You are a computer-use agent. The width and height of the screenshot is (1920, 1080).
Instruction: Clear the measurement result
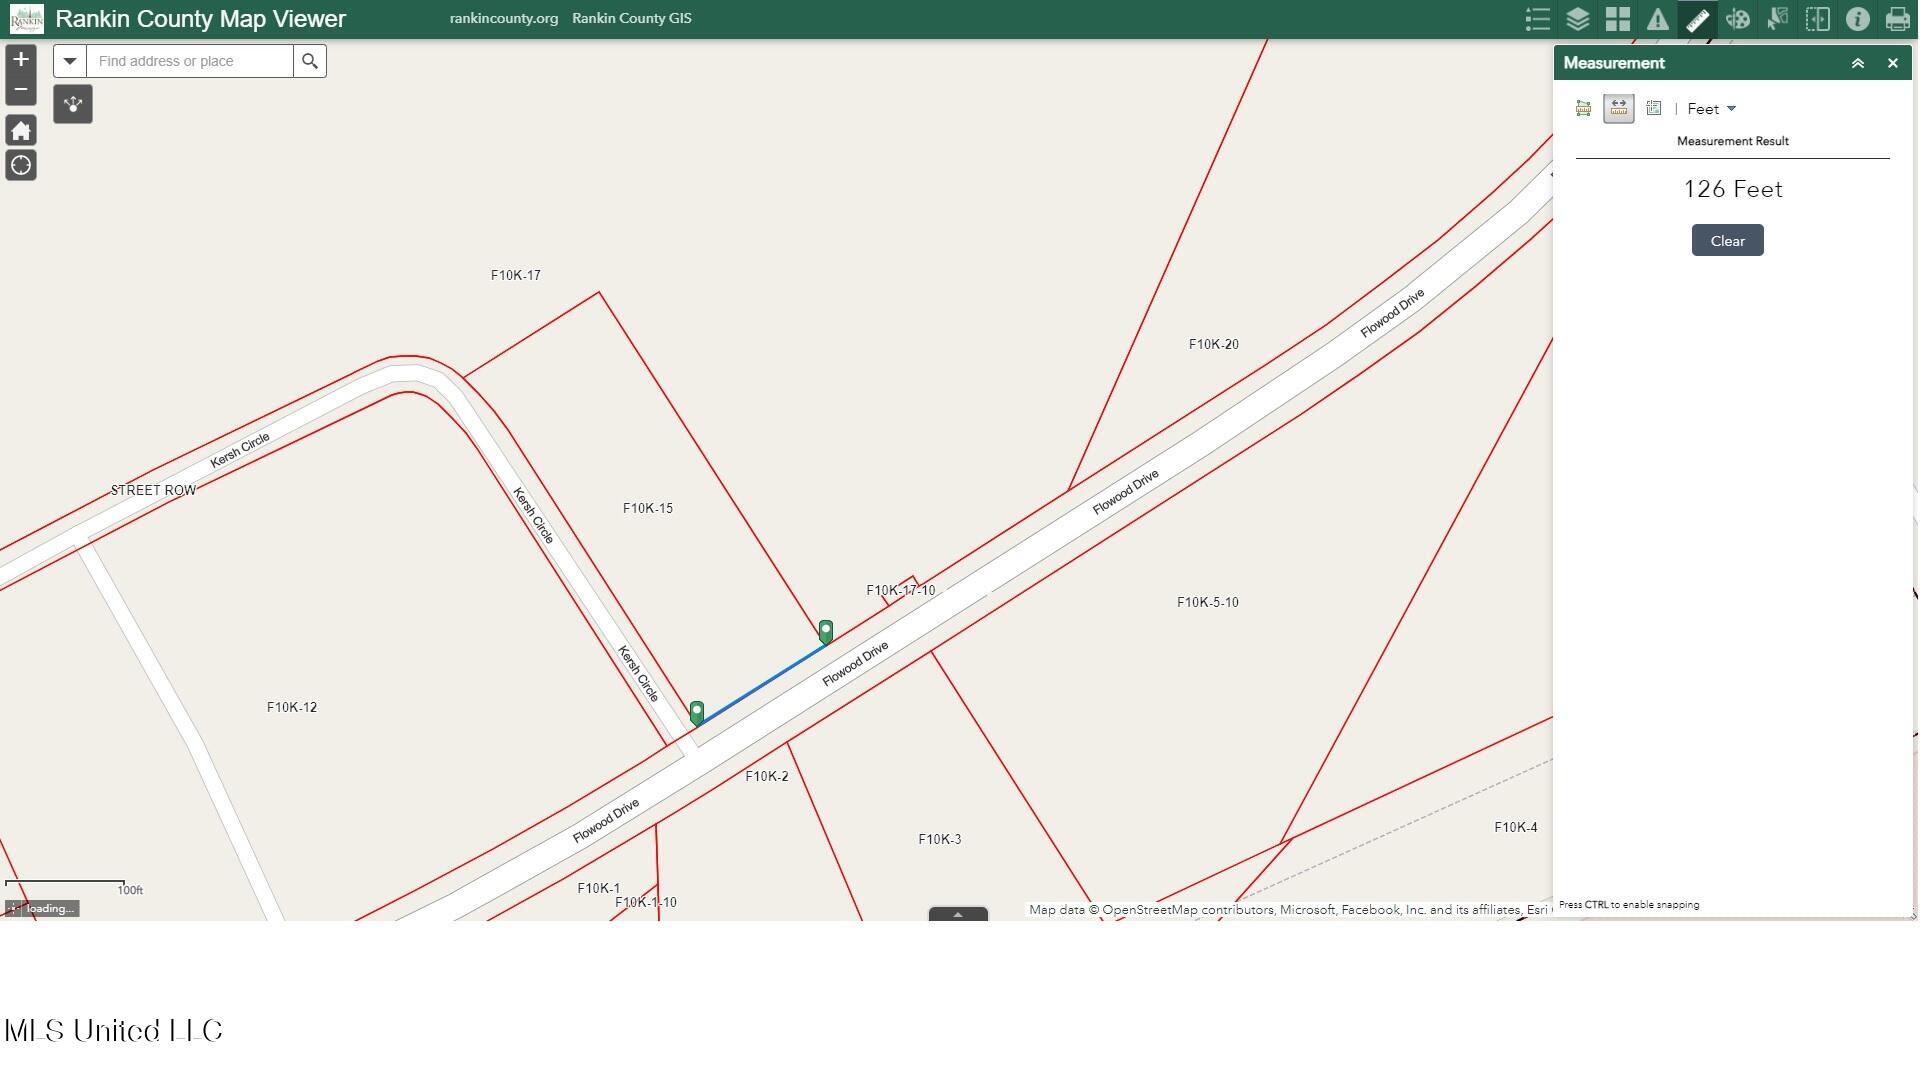click(1727, 241)
